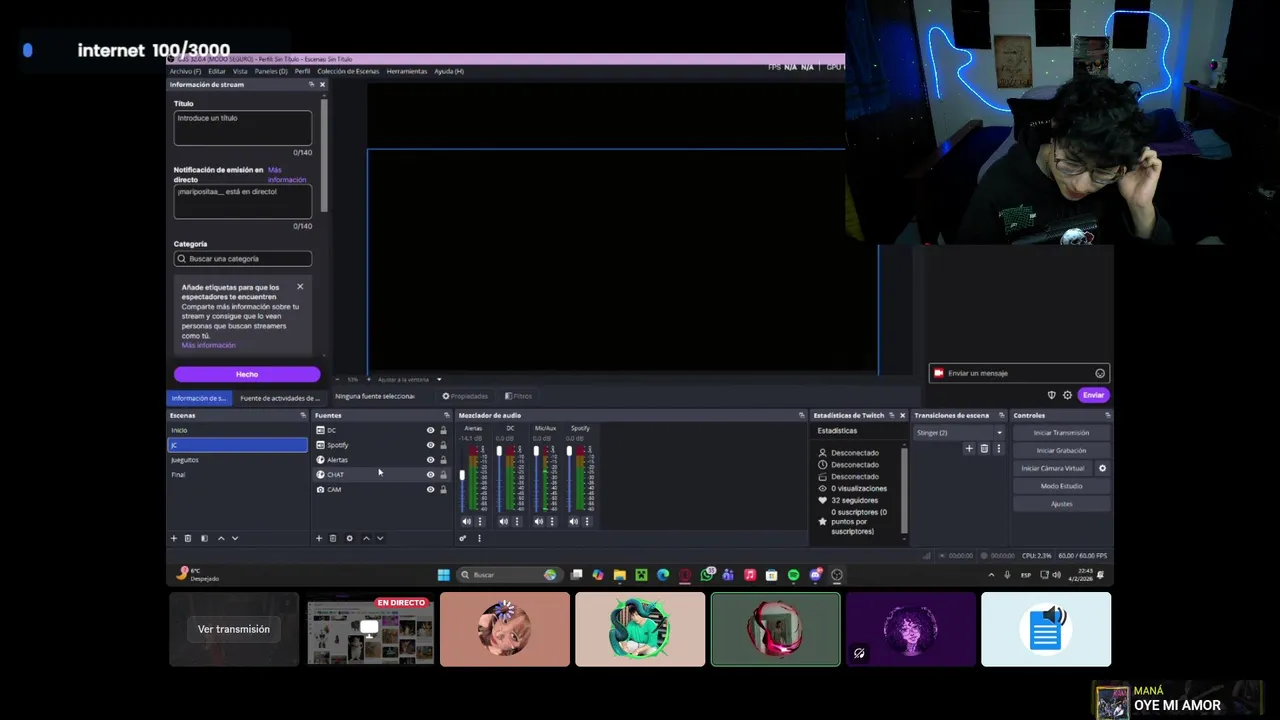Open advanced audio properties gears icon
The width and height of the screenshot is (1280, 720).
[x=463, y=538]
